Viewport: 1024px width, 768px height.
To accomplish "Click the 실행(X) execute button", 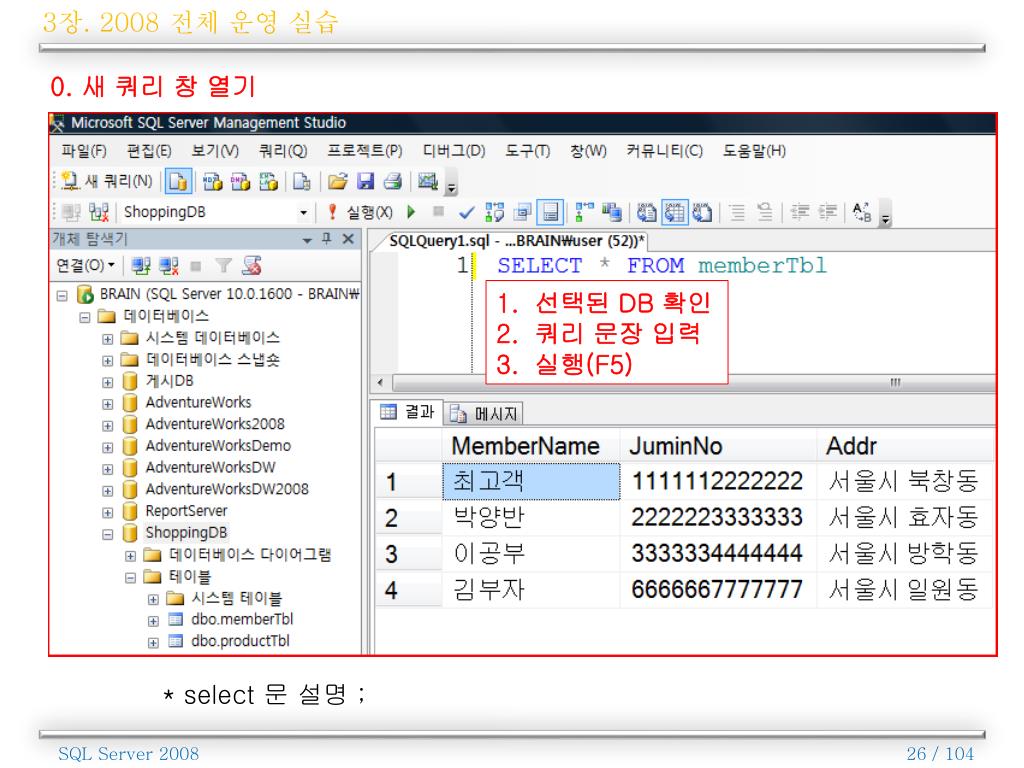I will [360, 212].
